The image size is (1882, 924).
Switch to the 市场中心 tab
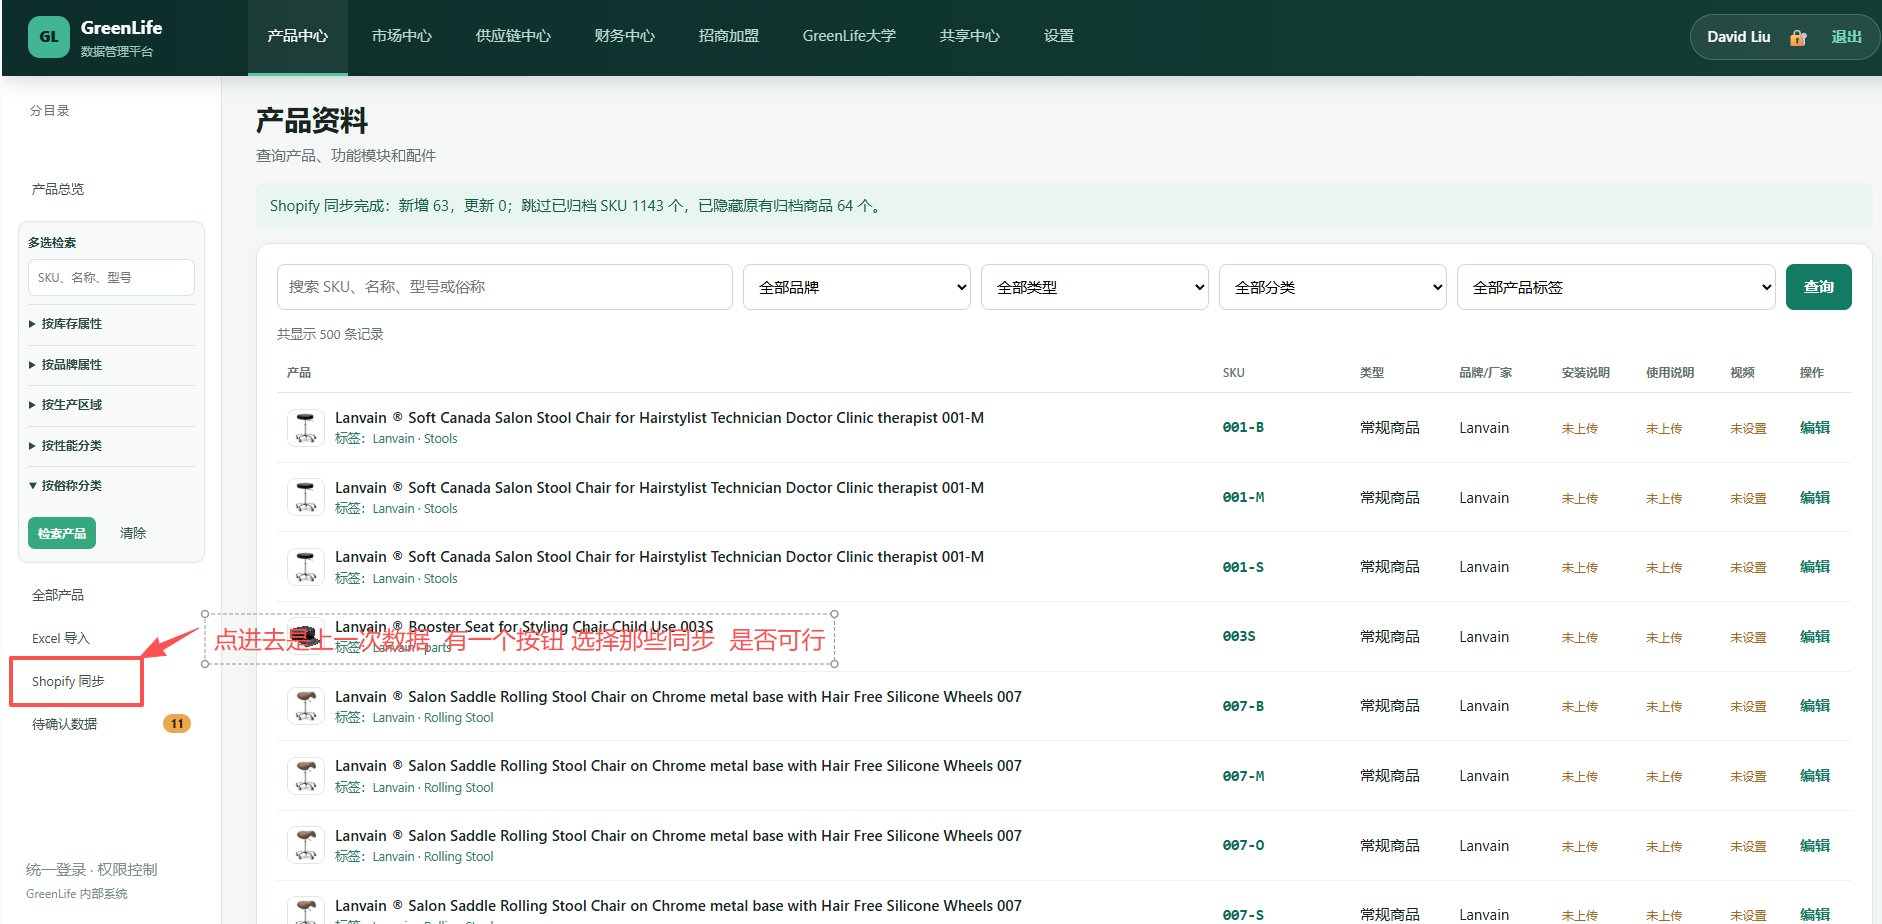402,36
